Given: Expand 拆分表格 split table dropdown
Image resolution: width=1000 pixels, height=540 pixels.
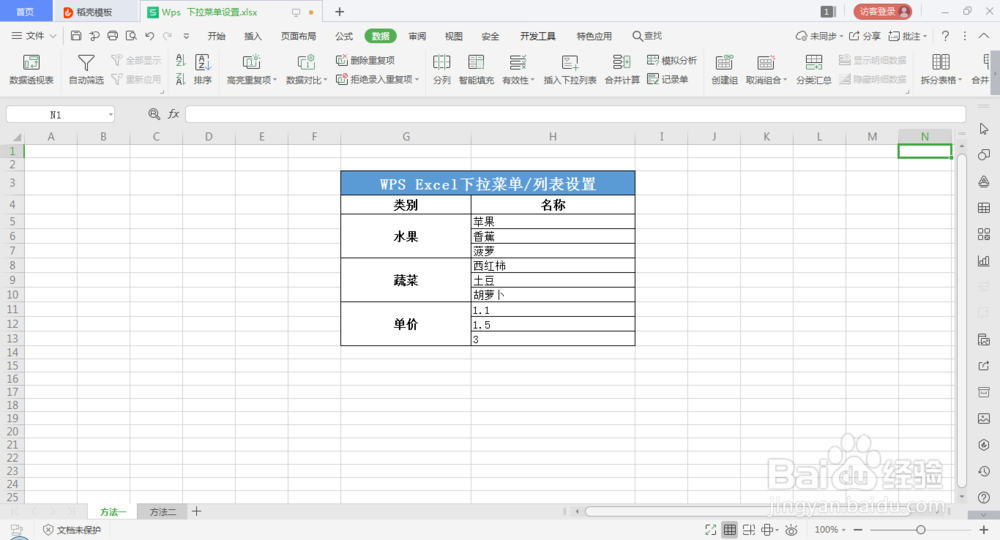Looking at the screenshot, I should tap(960, 80).
